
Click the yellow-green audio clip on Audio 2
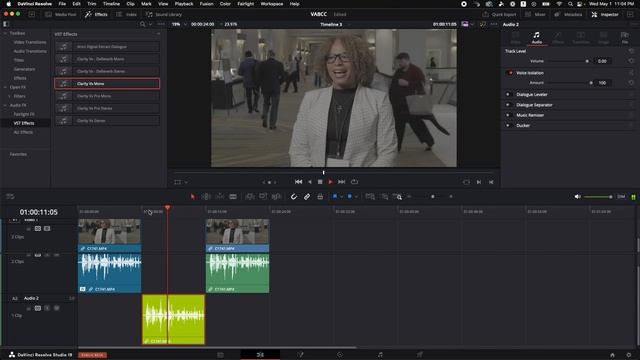tap(173, 320)
